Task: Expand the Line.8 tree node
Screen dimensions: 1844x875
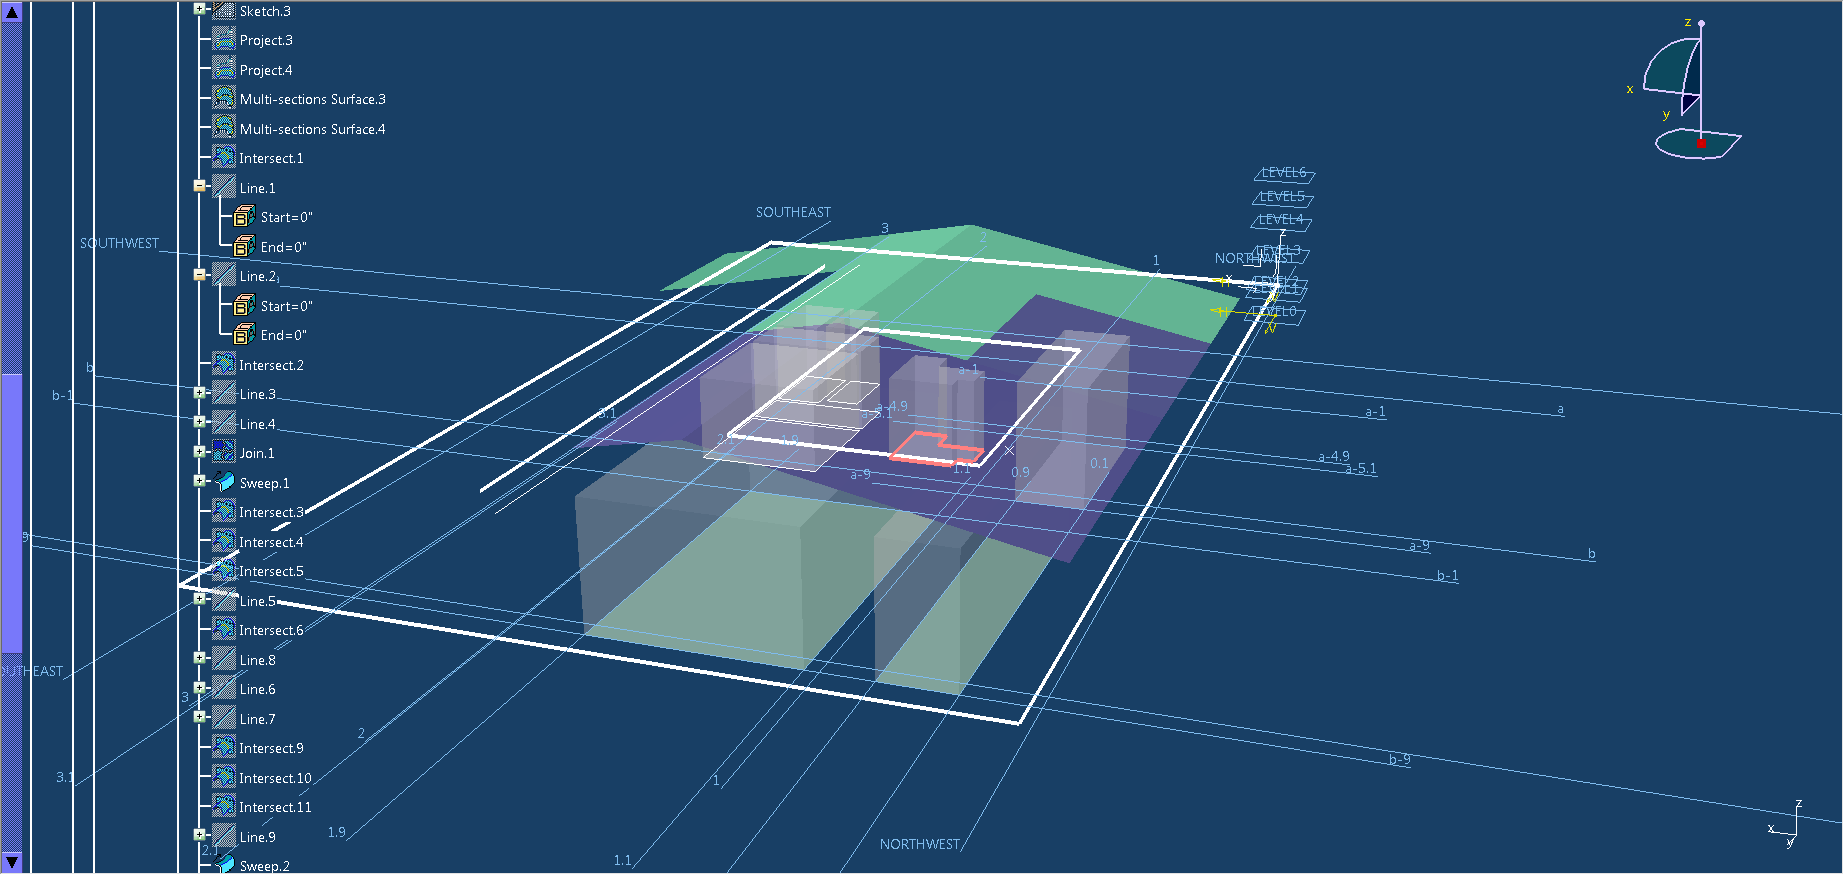Action: (x=199, y=658)
